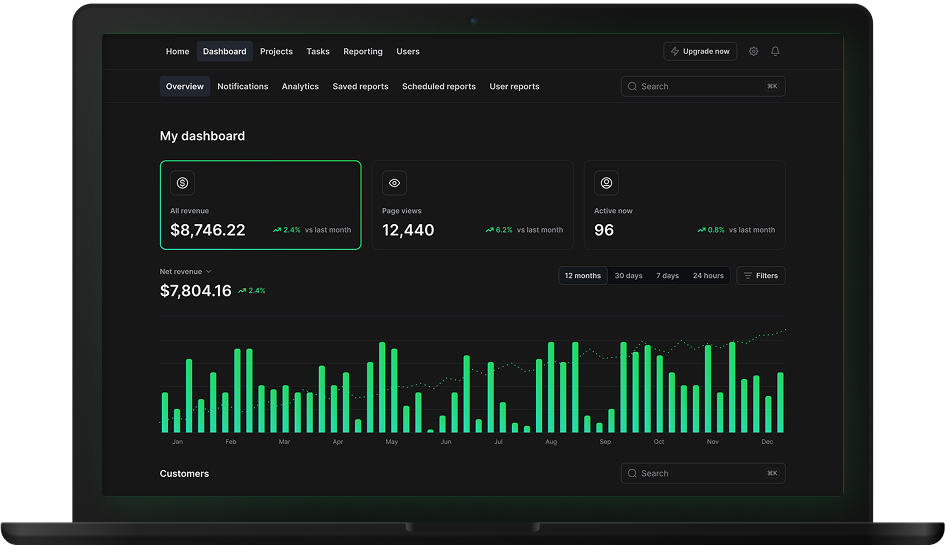Open the Users menu item
Screen dimensions: 945x546
point(407,51)
